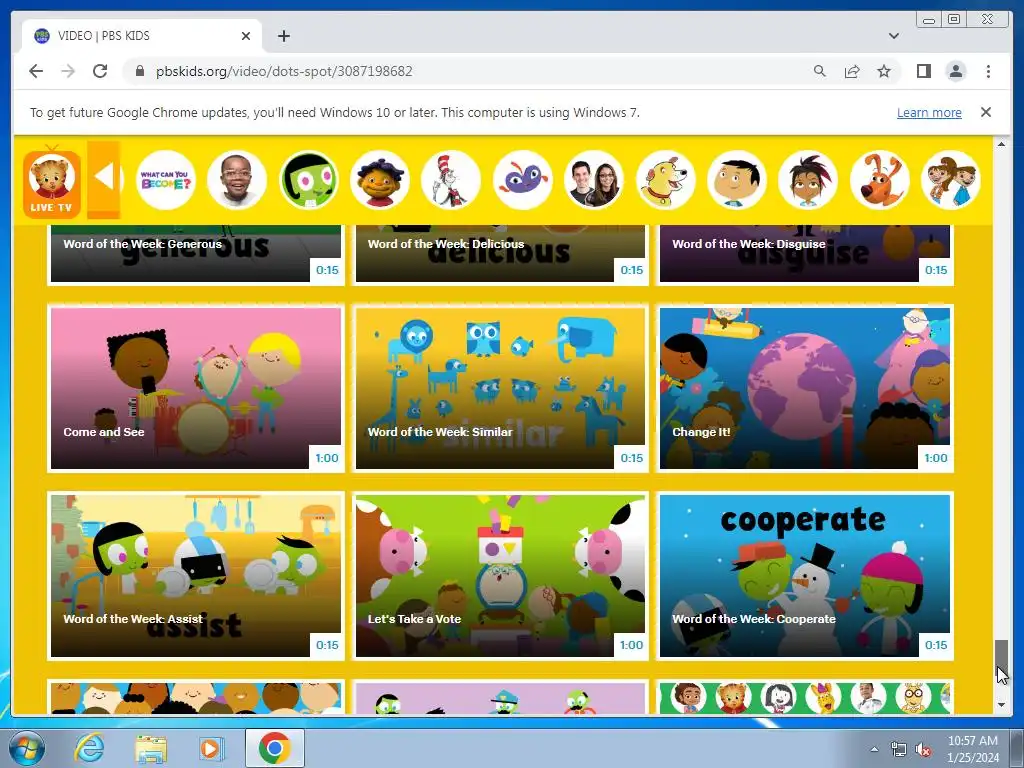Open the two kids show icon
The width and height of the screenshot is (1024, 768).
pos(951,180)
